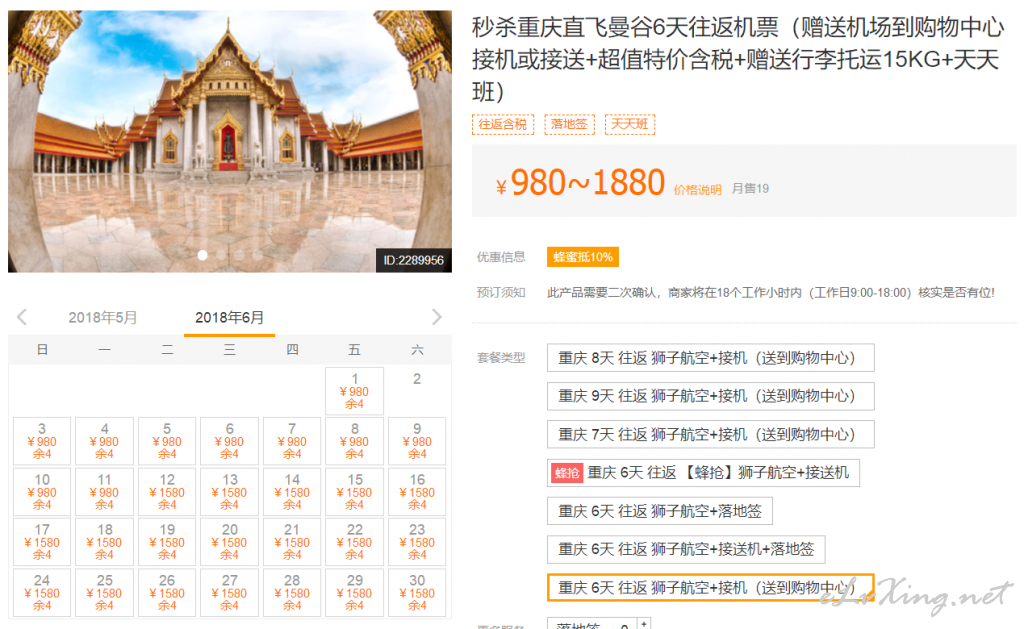The width and height of the screenshot is (1024, 629).
Task: Click the ¥980~1880 price range
Action: point(581,182)
